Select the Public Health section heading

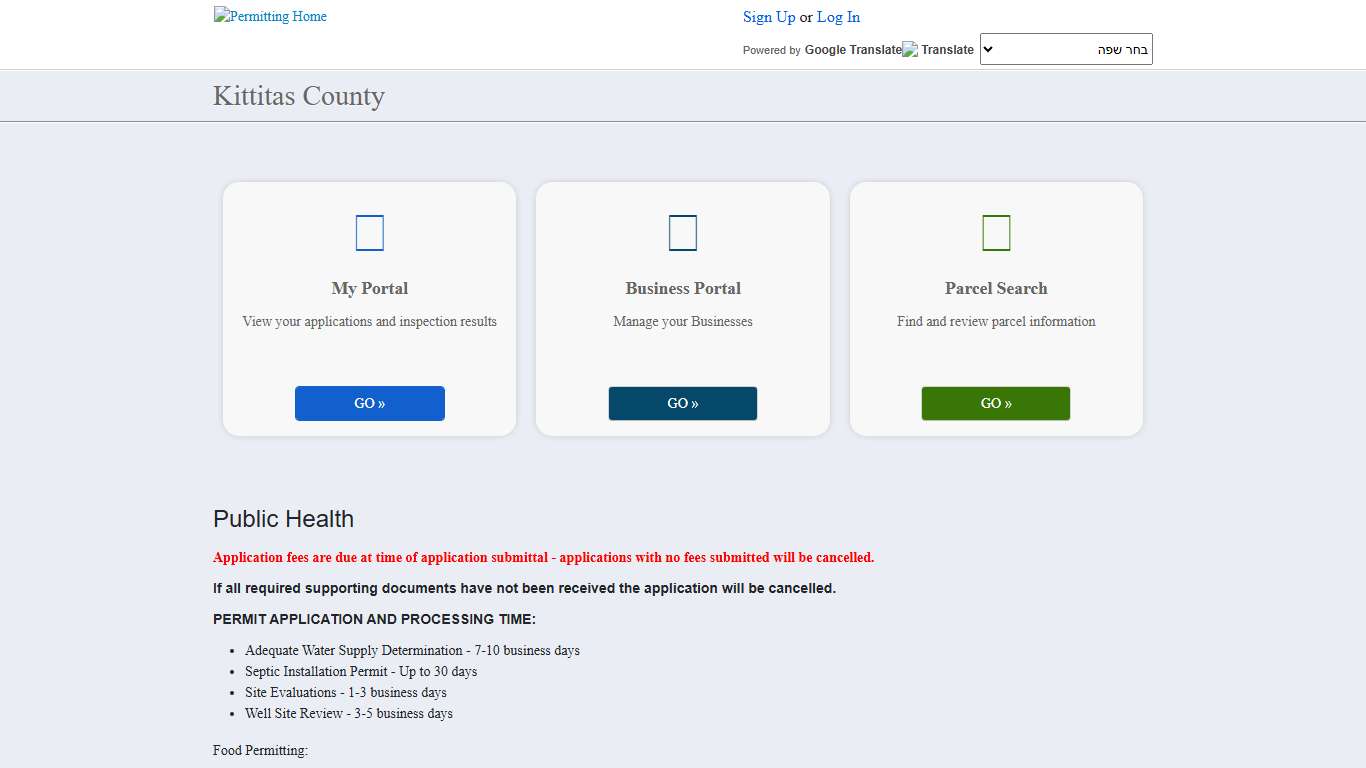[283, 519]
